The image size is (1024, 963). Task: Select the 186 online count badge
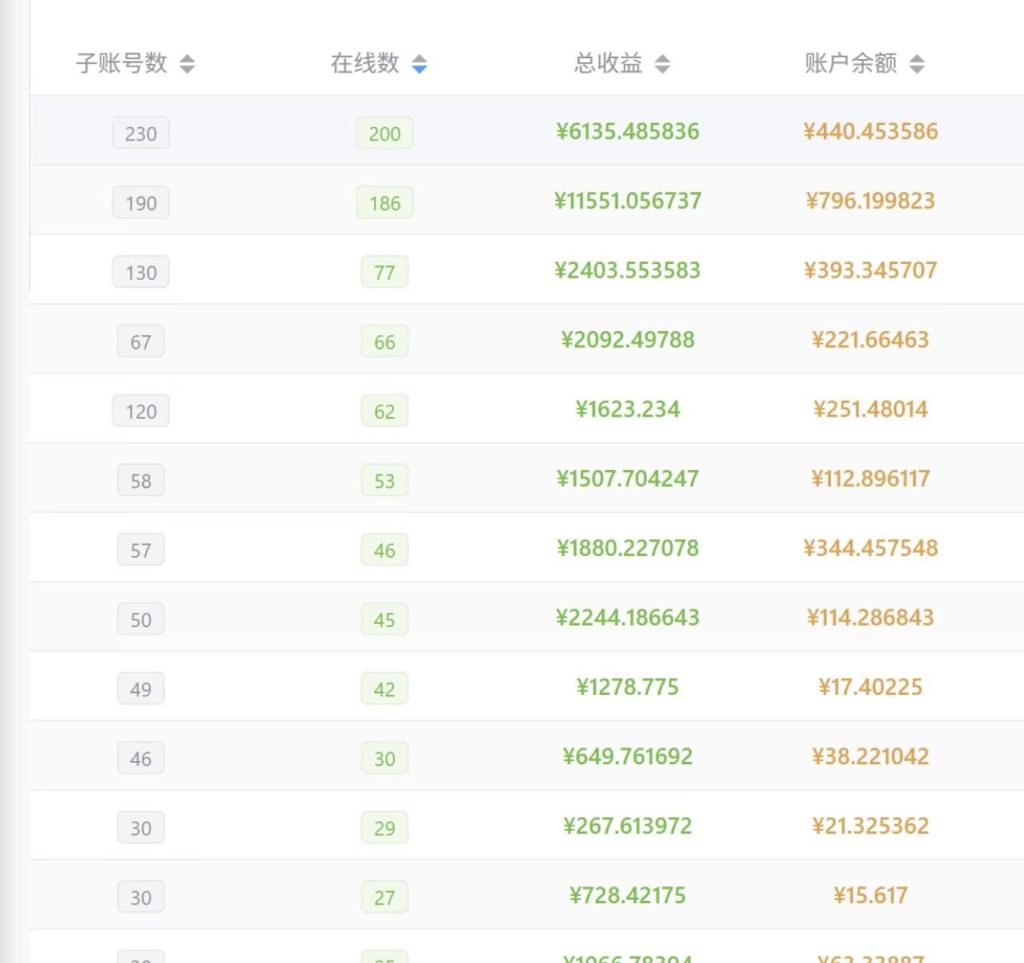point(385,203)
